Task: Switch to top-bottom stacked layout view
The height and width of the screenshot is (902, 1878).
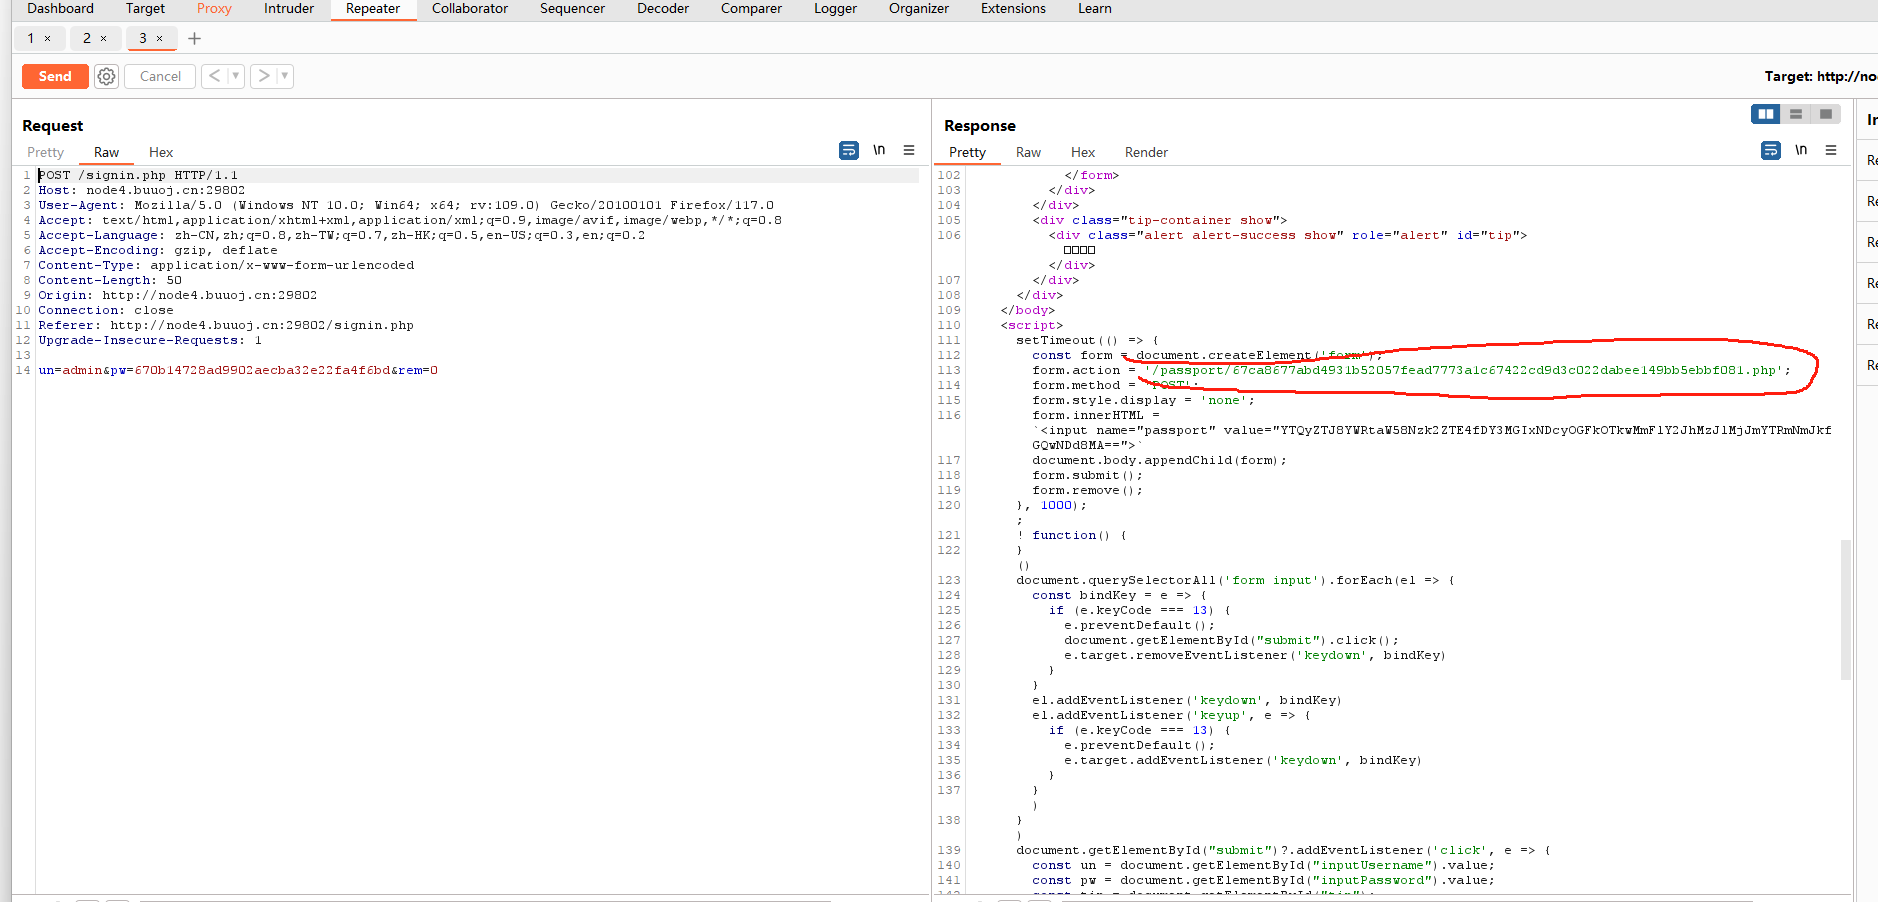Action: (1796, 114)
